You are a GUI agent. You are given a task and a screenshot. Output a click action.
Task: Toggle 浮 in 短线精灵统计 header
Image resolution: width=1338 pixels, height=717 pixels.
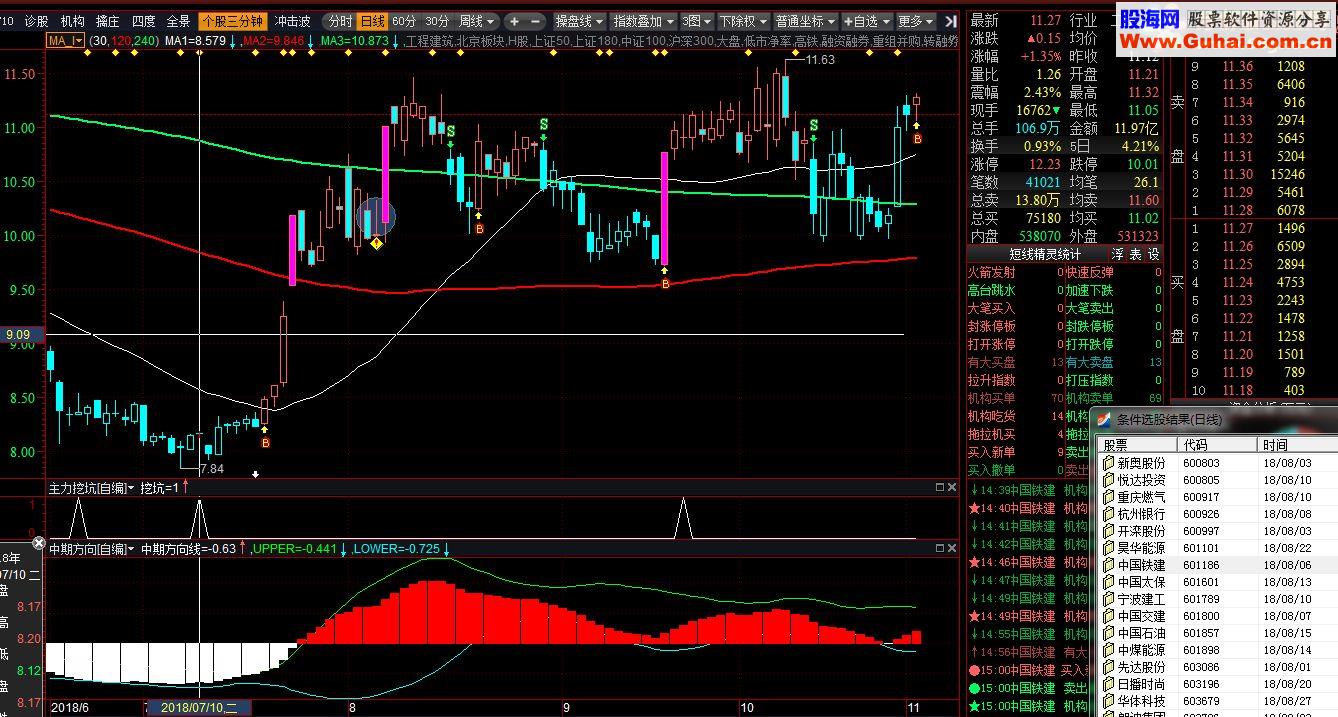[x=1118, y=254]
